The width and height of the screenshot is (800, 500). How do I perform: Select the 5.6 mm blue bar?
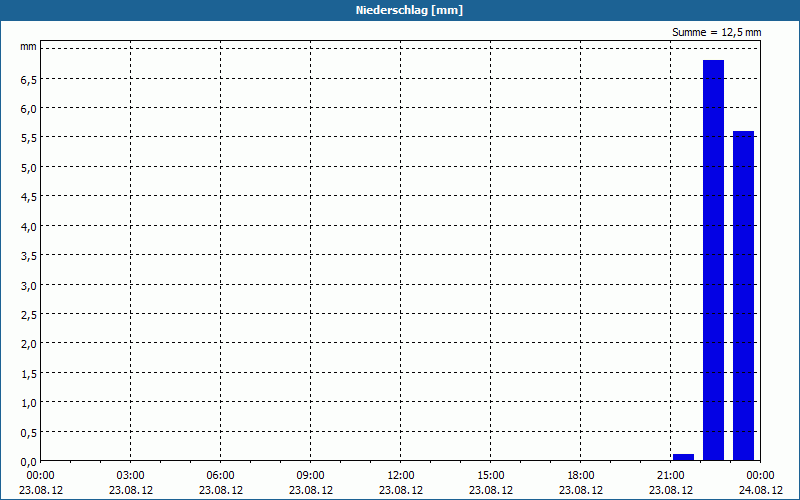tap(743, 296)
